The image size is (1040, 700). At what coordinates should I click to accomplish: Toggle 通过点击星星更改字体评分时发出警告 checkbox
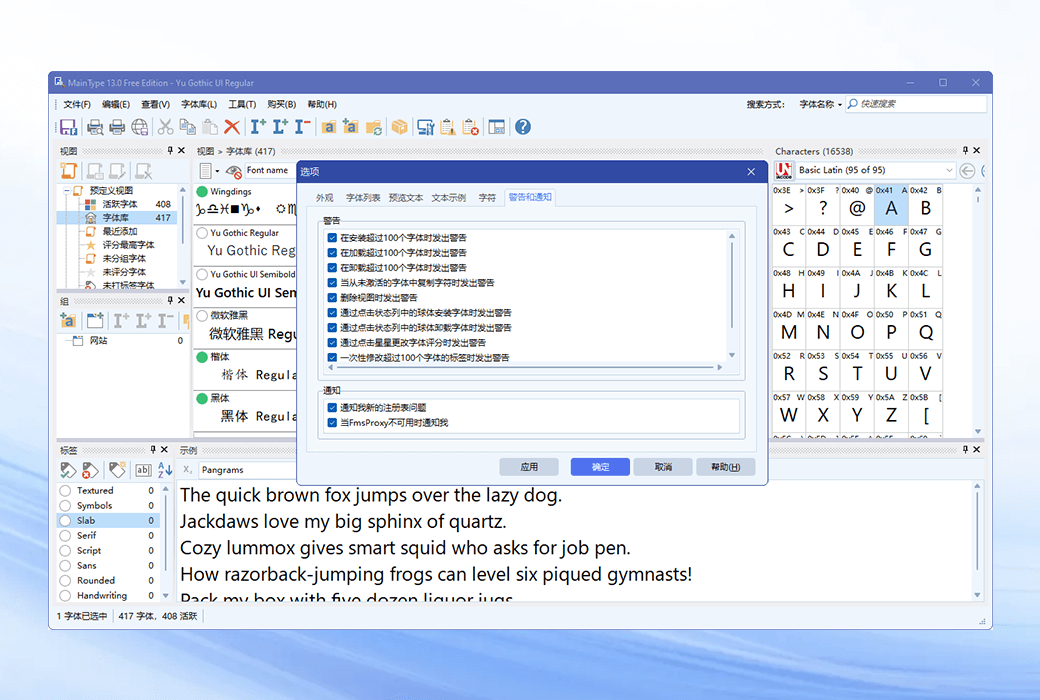(332, 342)
